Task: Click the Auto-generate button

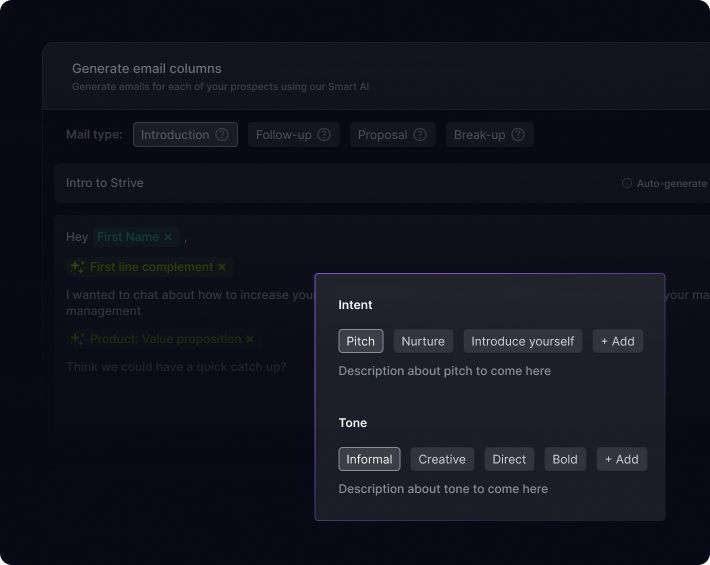Action: point(664,183)
